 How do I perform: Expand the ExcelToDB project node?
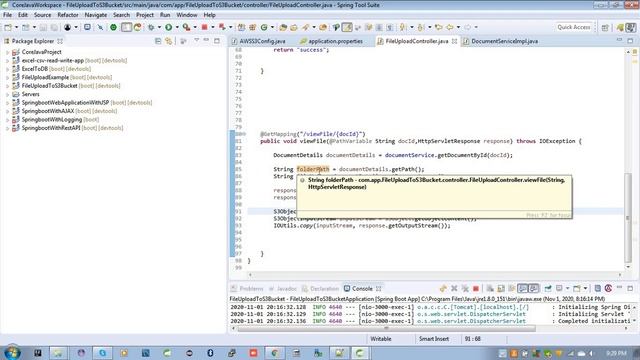point(7,69)
